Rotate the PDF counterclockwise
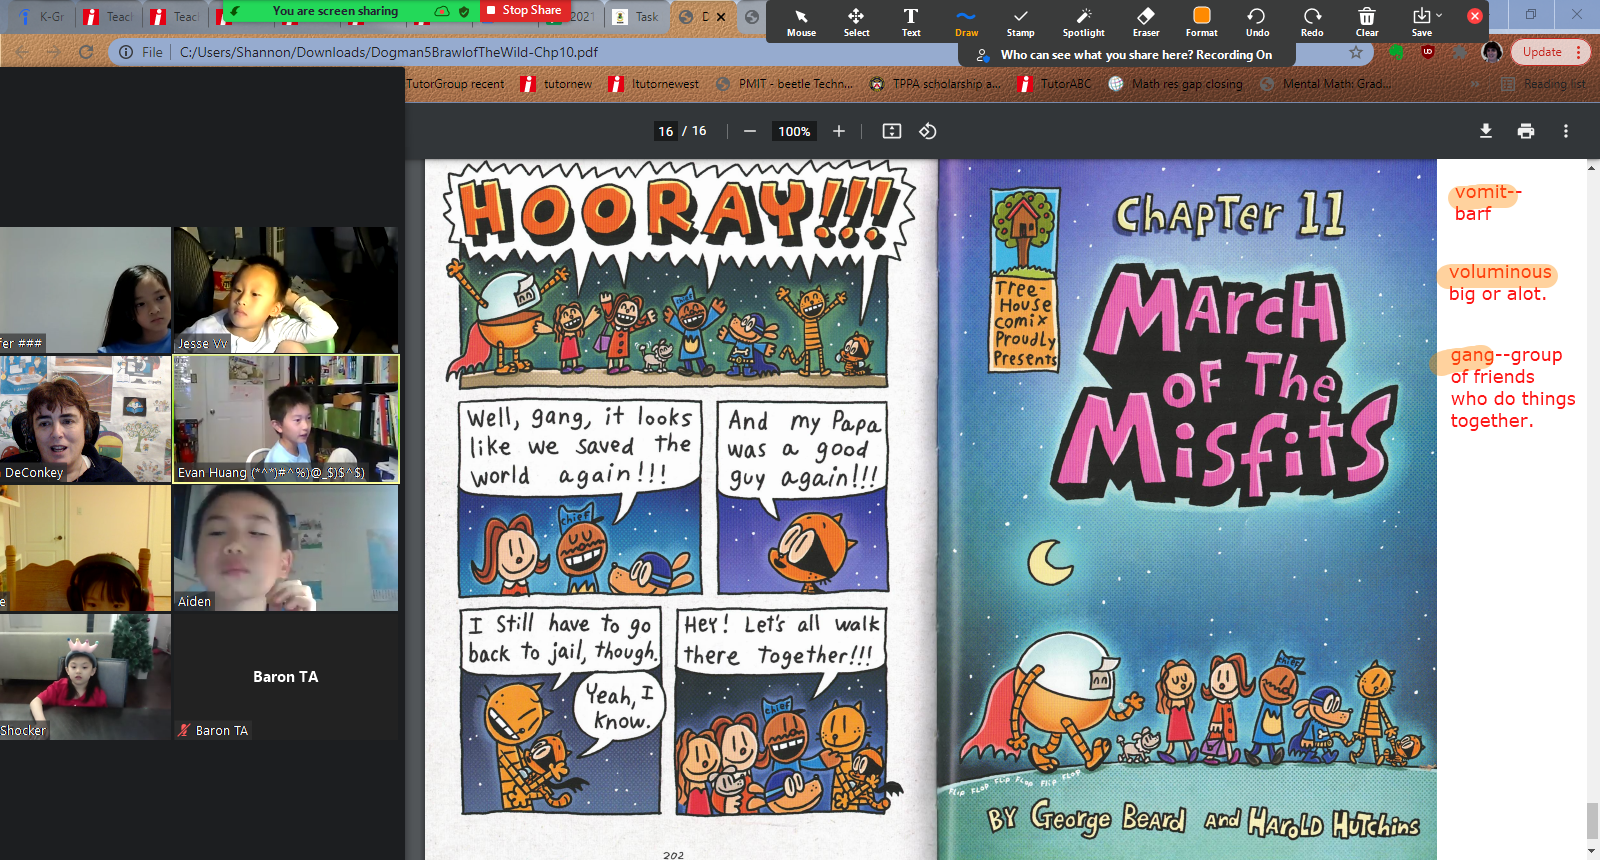 click(928, 131)
